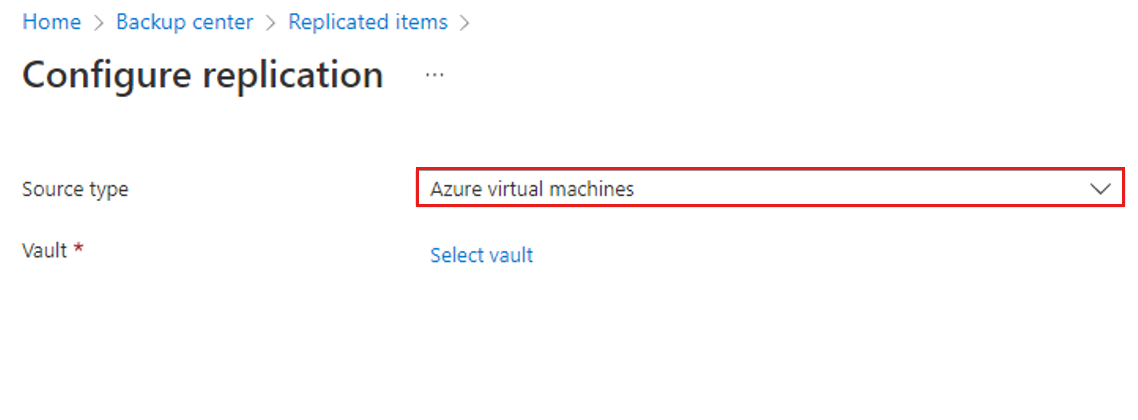Screen dimensions: 1138x420
Task: Click the red required asterisk beside Vault
Action: coord(78,248)
